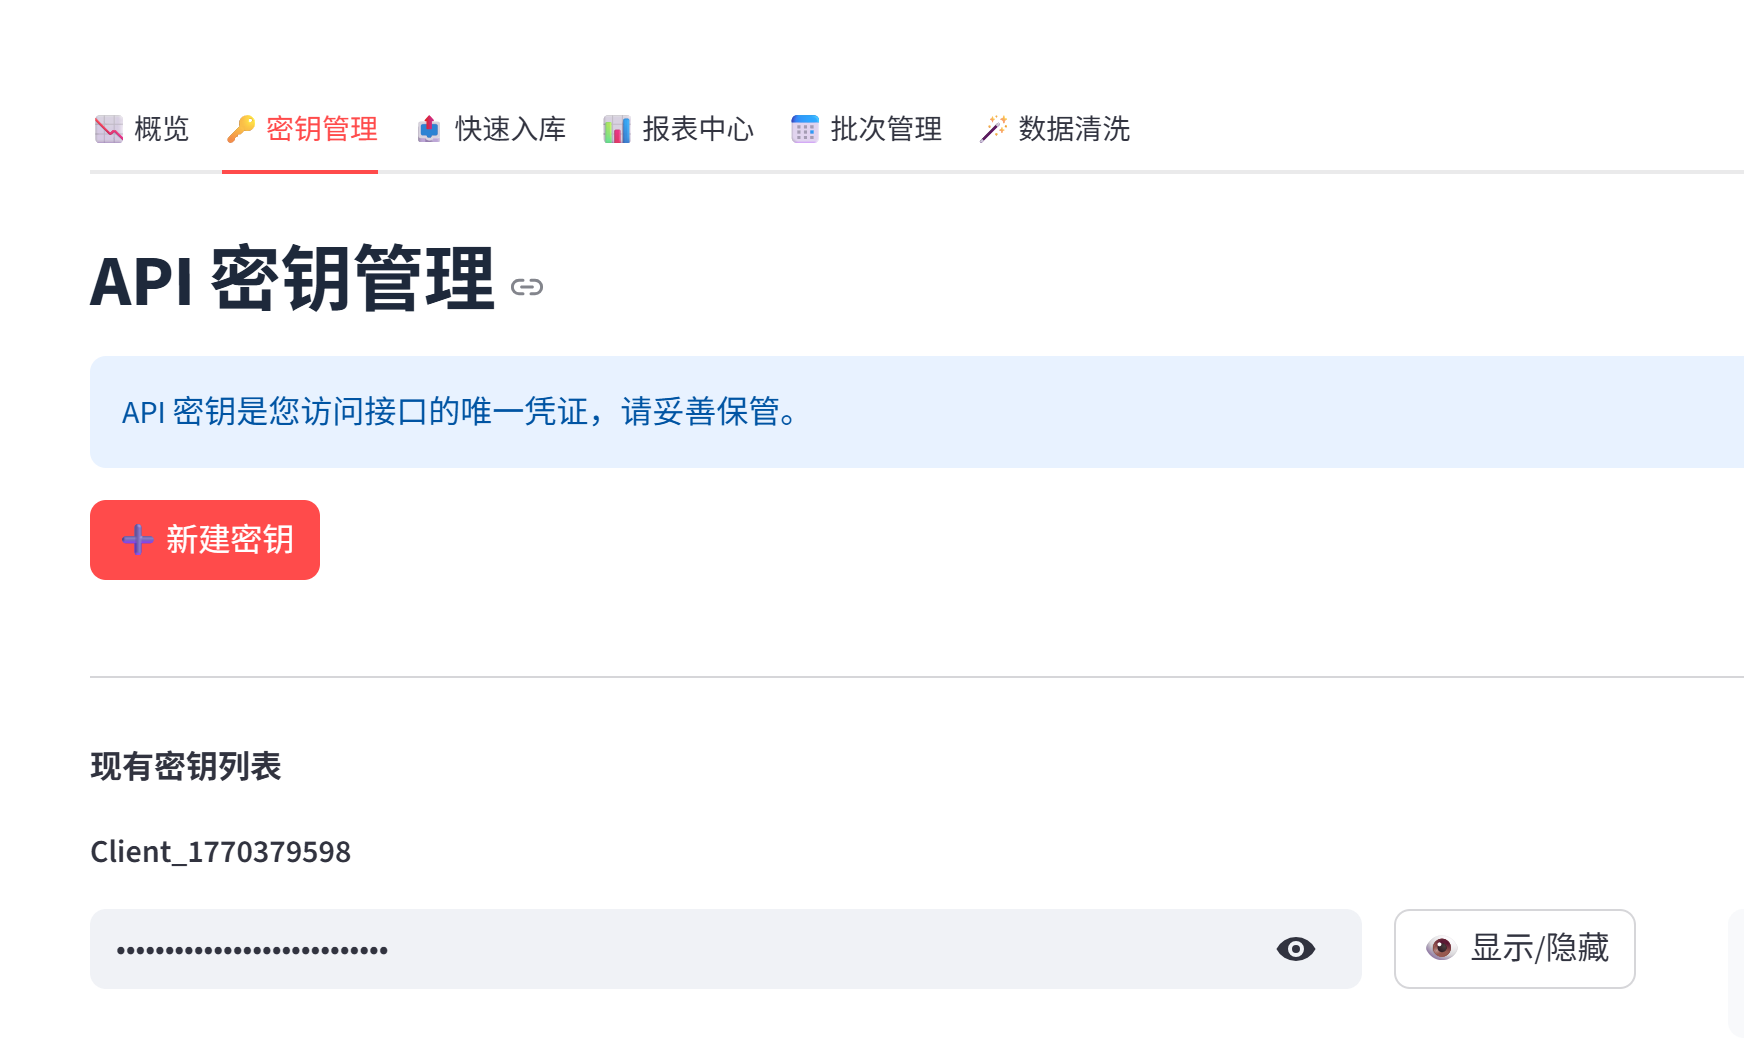Click the inbox tray icon by 快速入库
The image size is (1744, 1042).
(428, 128)
